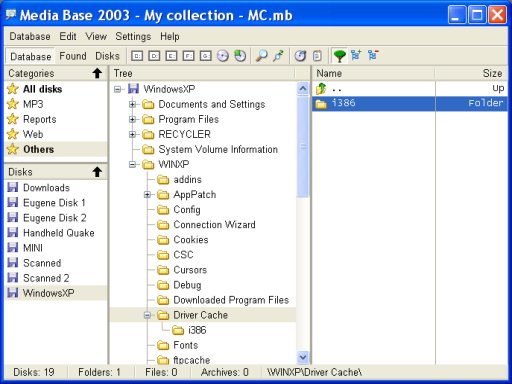Sort by the Size column header
Image resolution: width=512 pixels, height=384 pixels.
(x=471, y=73)
